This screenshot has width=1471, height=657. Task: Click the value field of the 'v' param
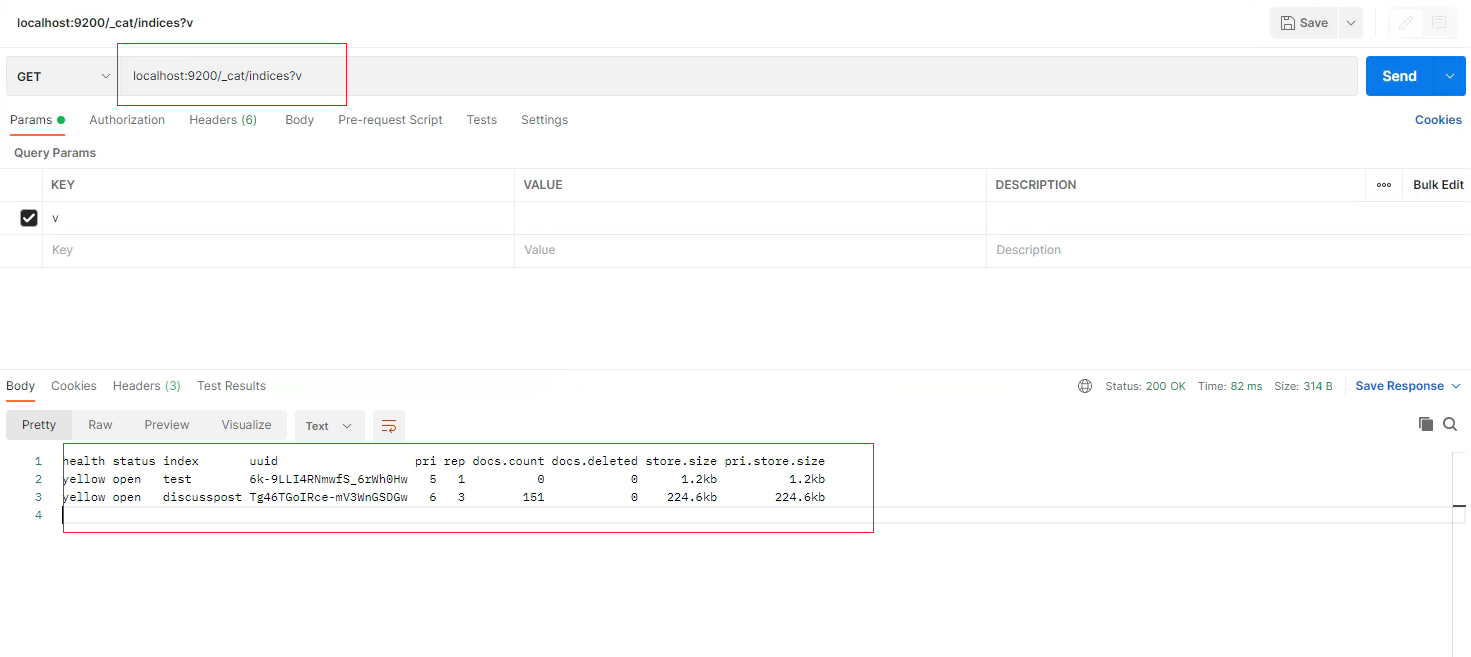tap(750, 218)
